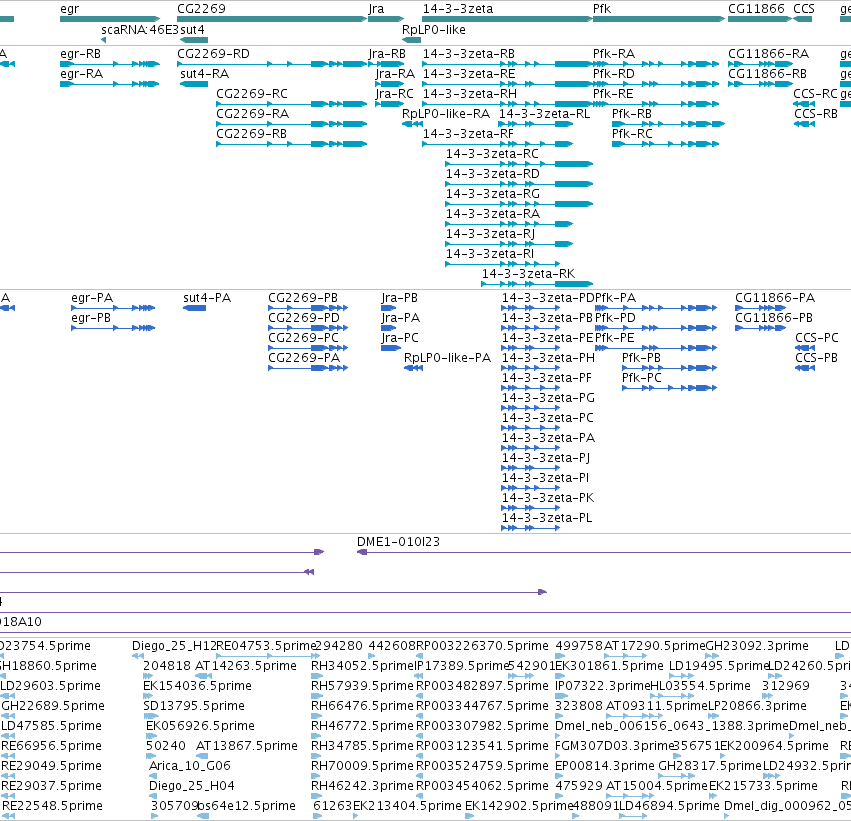Select transcript 14-3-3zeta-RE
Image resolution: width=851 pixels, height=821 pixels.
pyautogui.click(x=507, y=84)
